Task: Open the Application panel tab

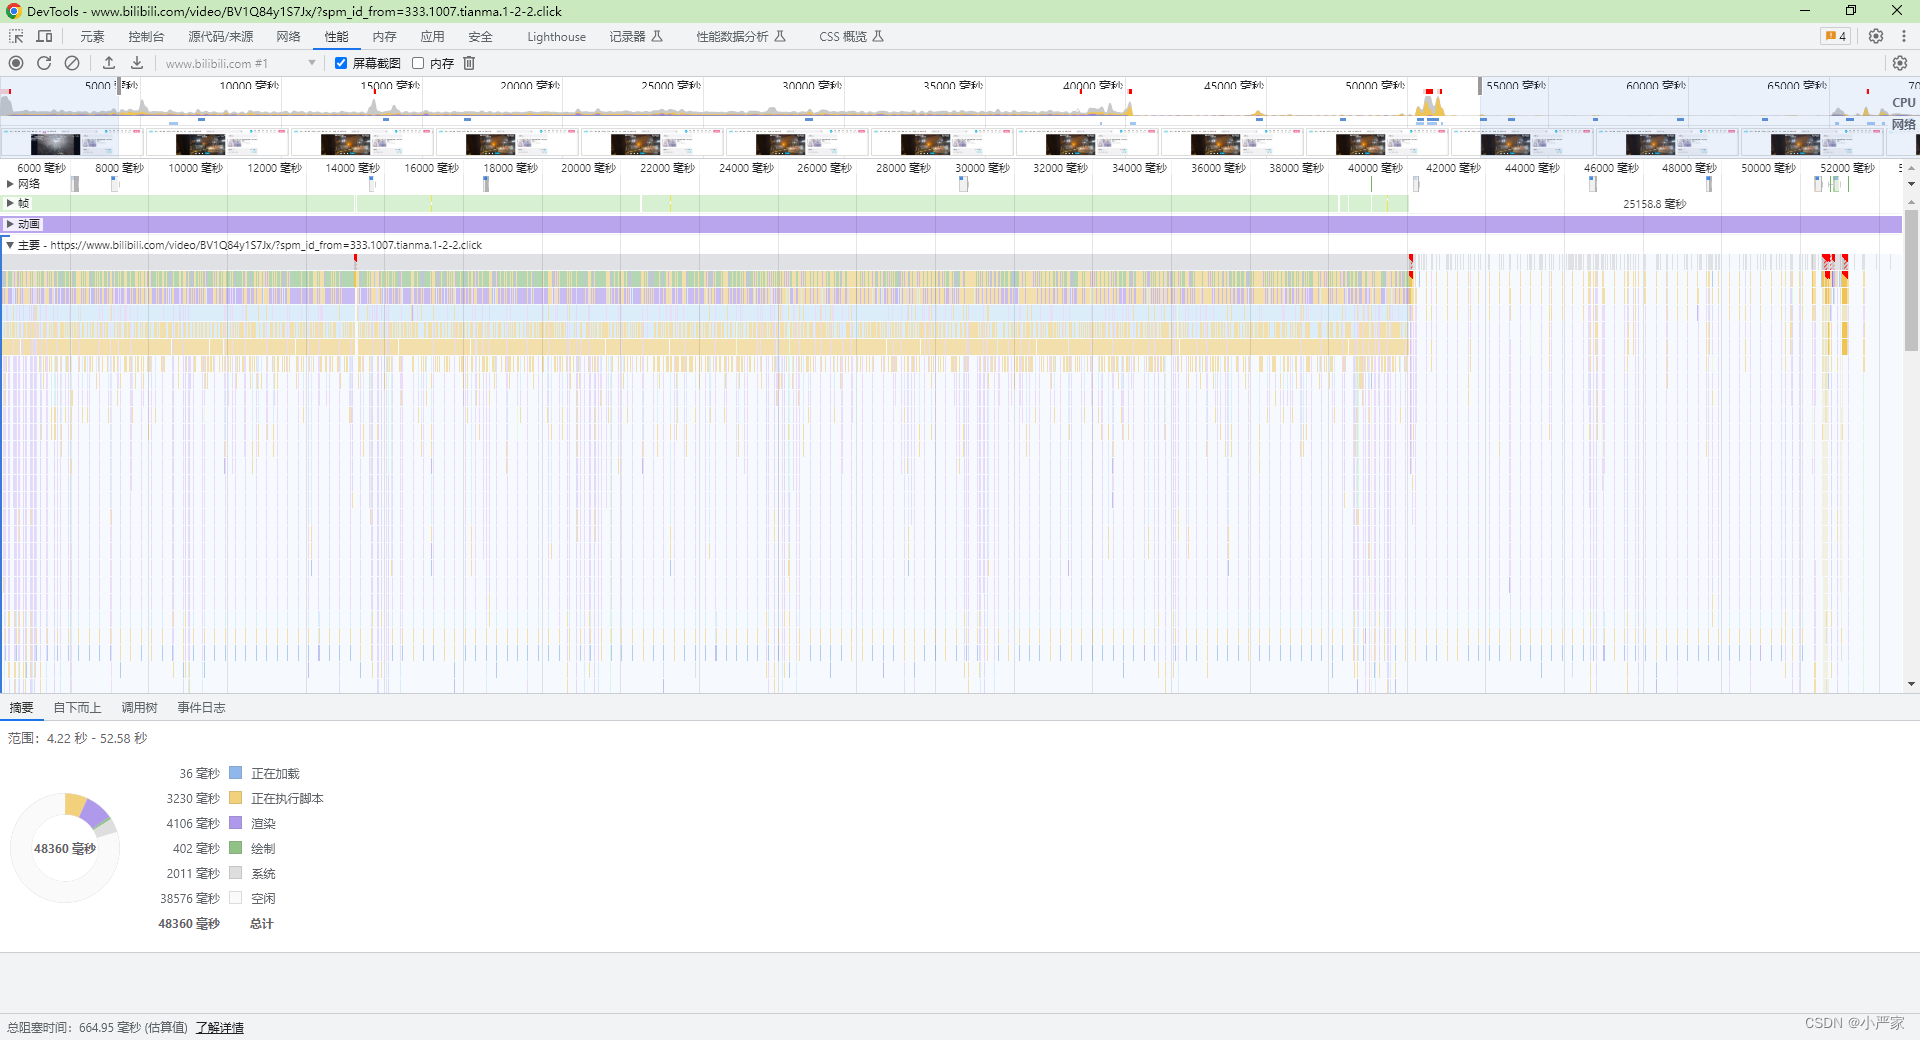Action: pyautogui.click(x=432, y=36)
